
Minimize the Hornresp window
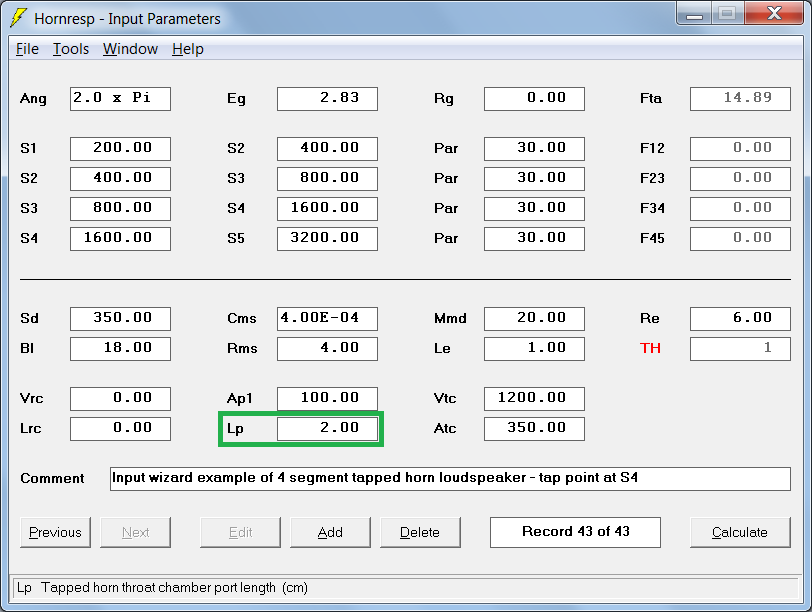coord(694,13)
